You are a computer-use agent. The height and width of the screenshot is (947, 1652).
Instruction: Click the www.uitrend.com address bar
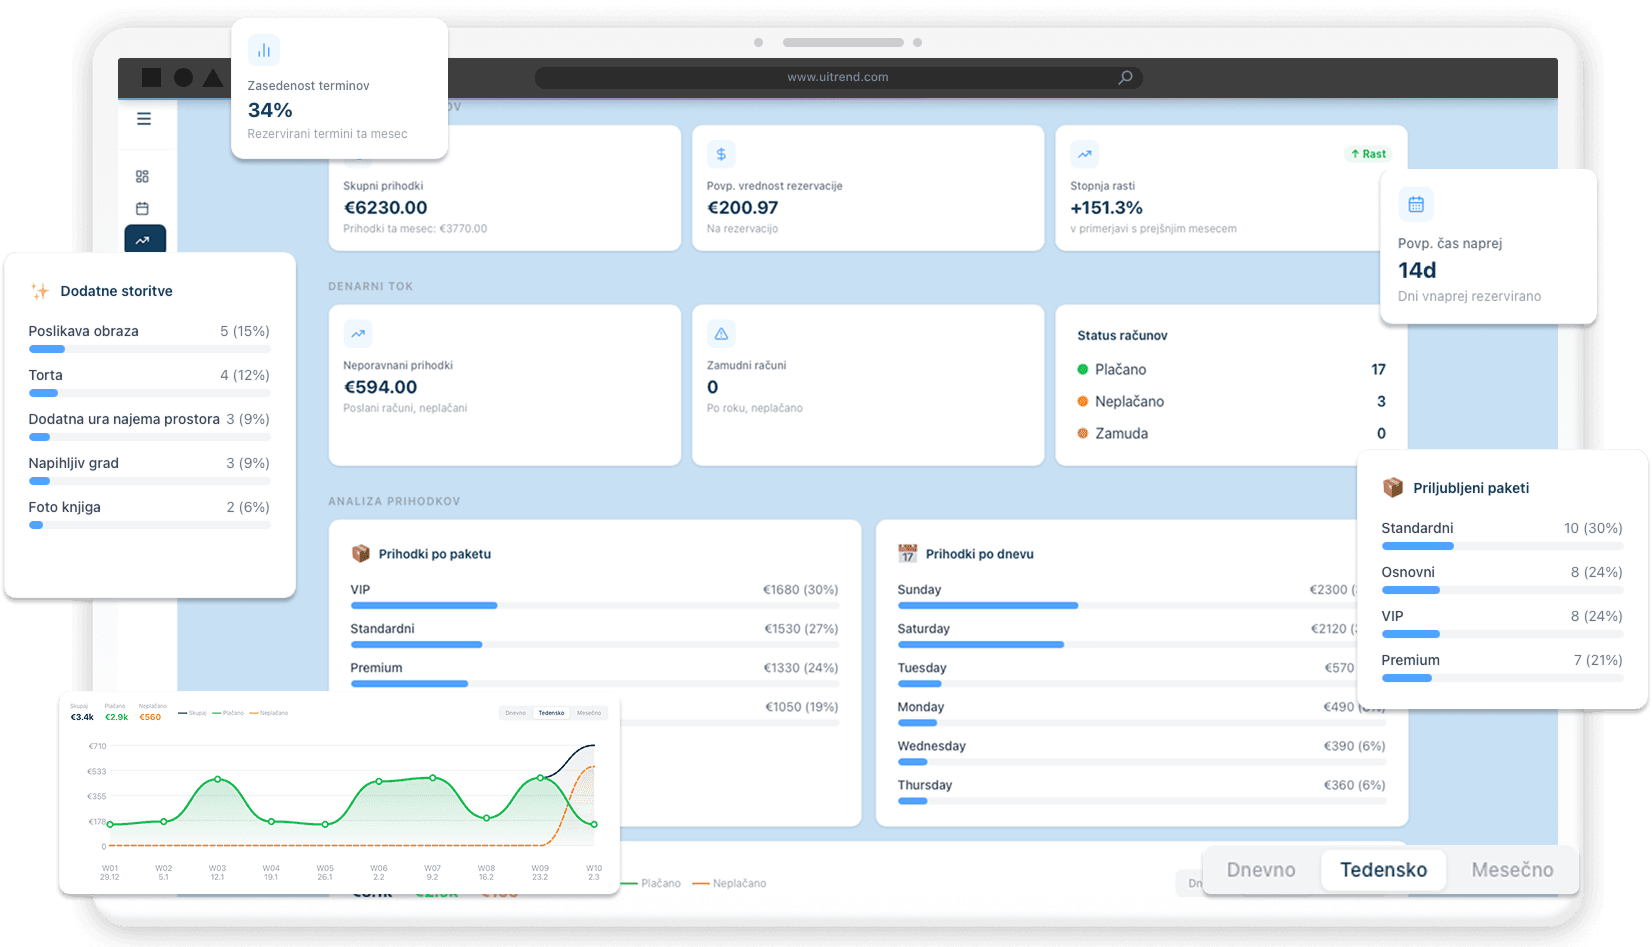click(x=837, y=77)
